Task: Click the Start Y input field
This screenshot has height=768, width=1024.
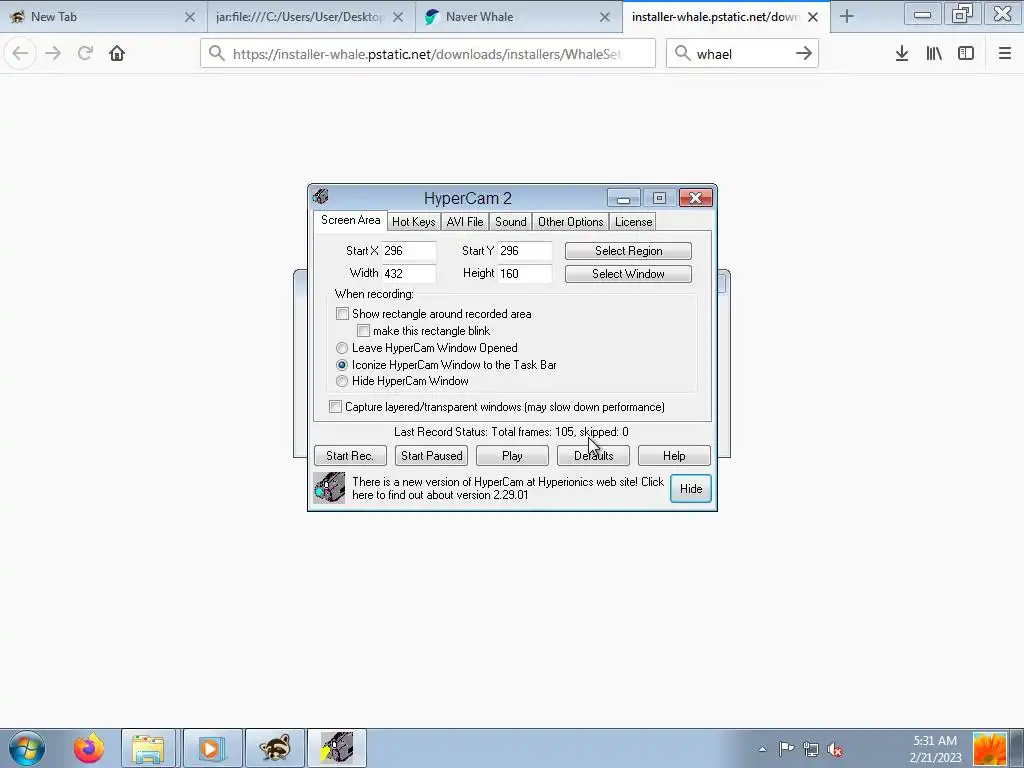Action: 525,251
